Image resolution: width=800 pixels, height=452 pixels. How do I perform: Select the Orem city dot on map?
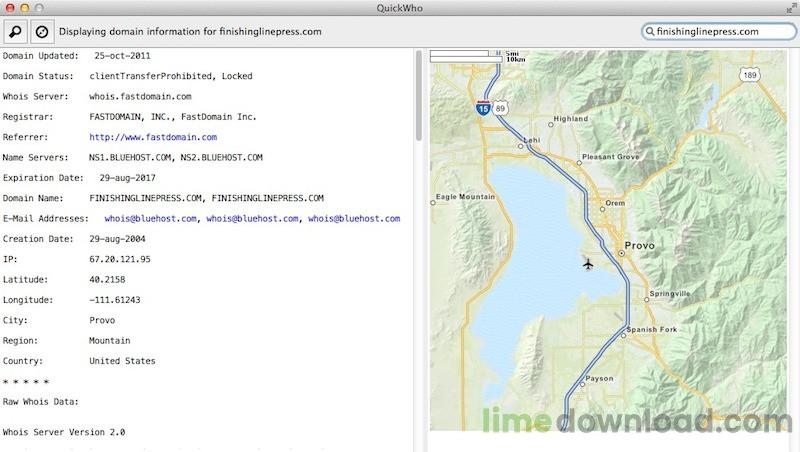602,210
